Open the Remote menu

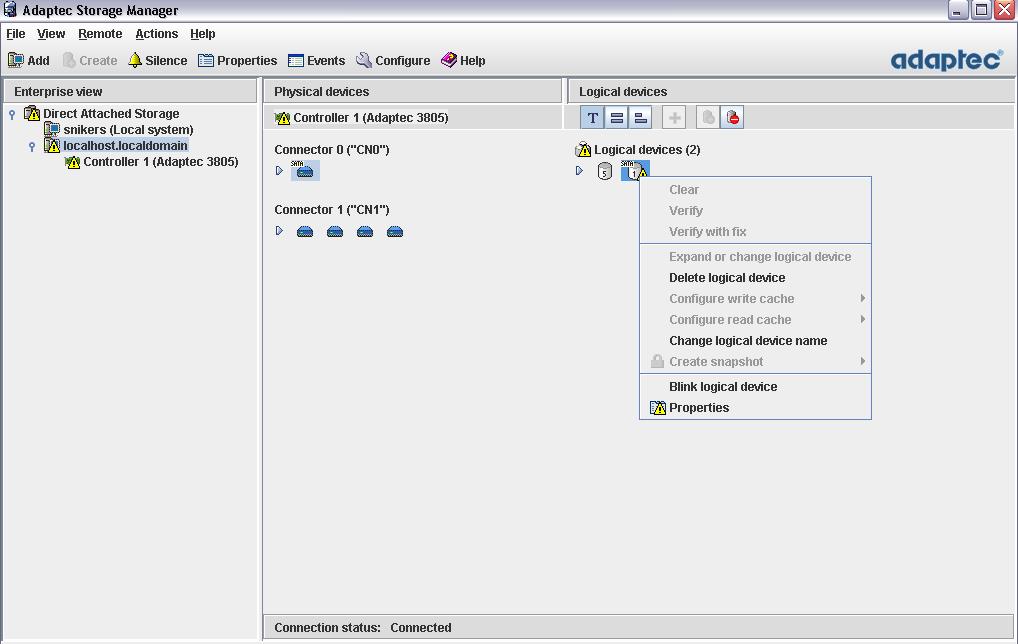tap(100, 33)
